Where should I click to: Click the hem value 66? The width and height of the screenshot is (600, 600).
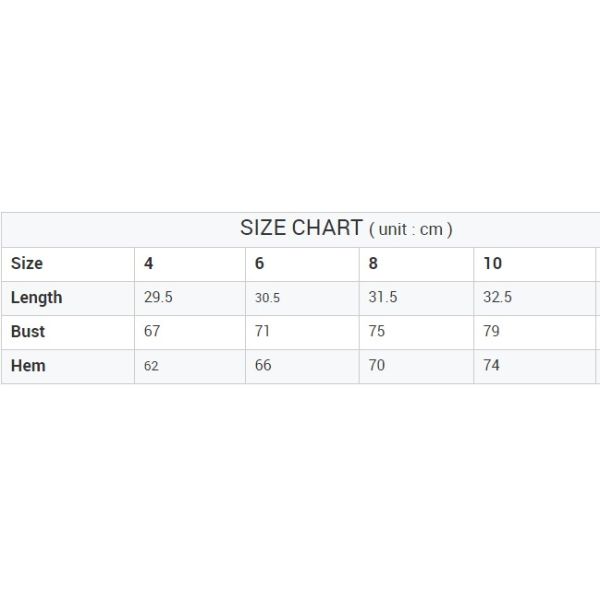pyautogui.click(x=263, y=365)
